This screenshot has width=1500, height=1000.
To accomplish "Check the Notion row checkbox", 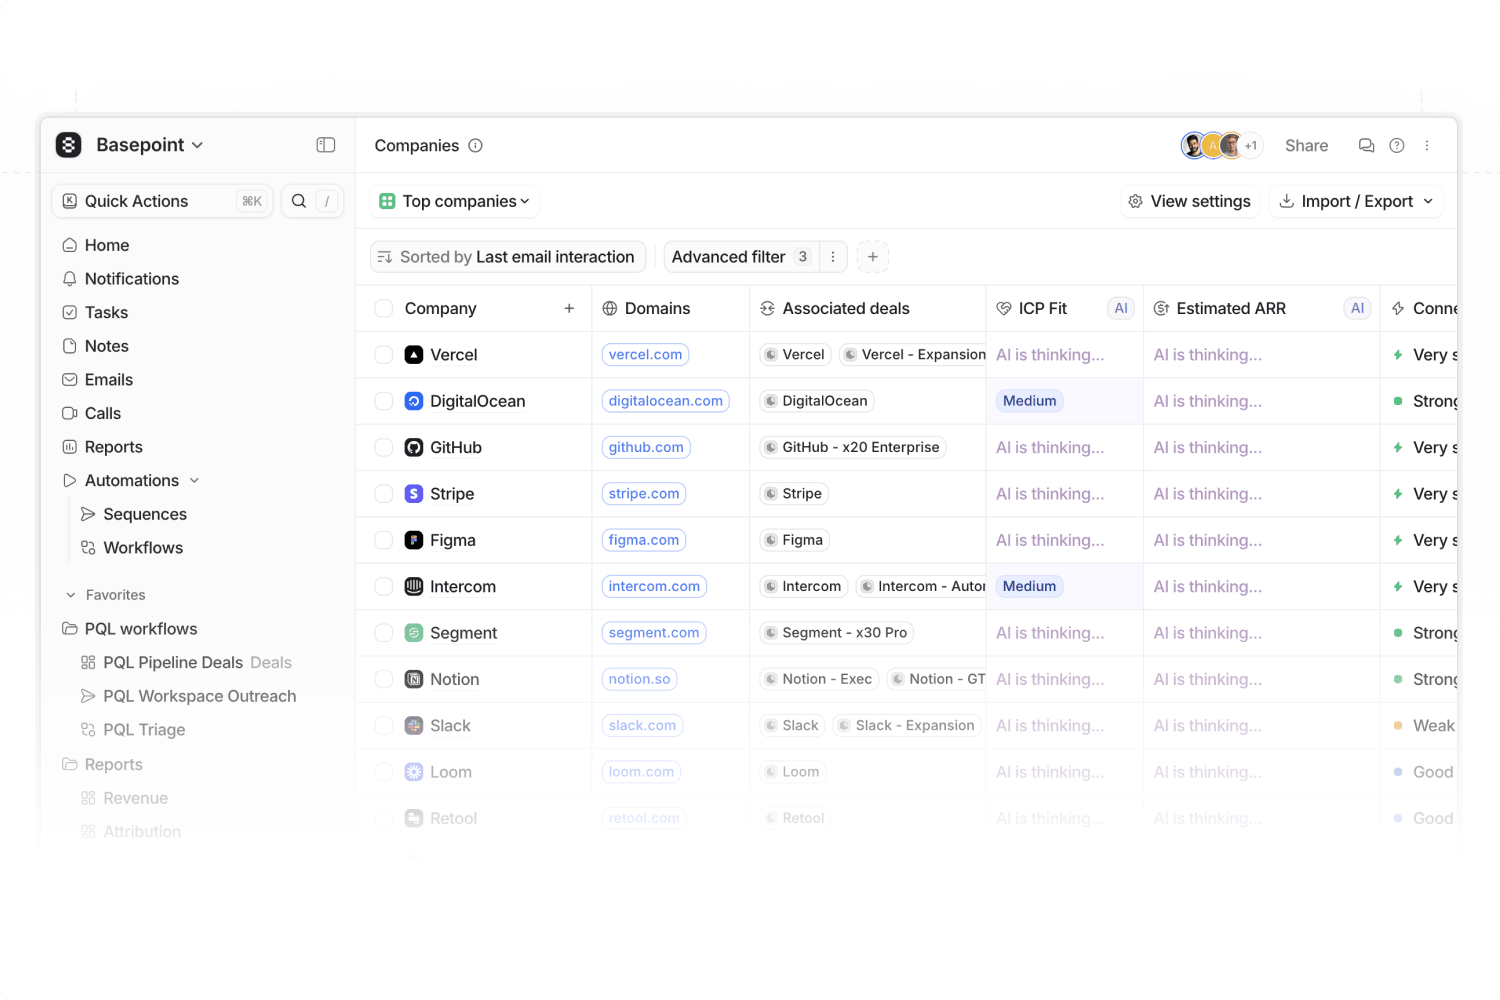I will pos(384,679).
